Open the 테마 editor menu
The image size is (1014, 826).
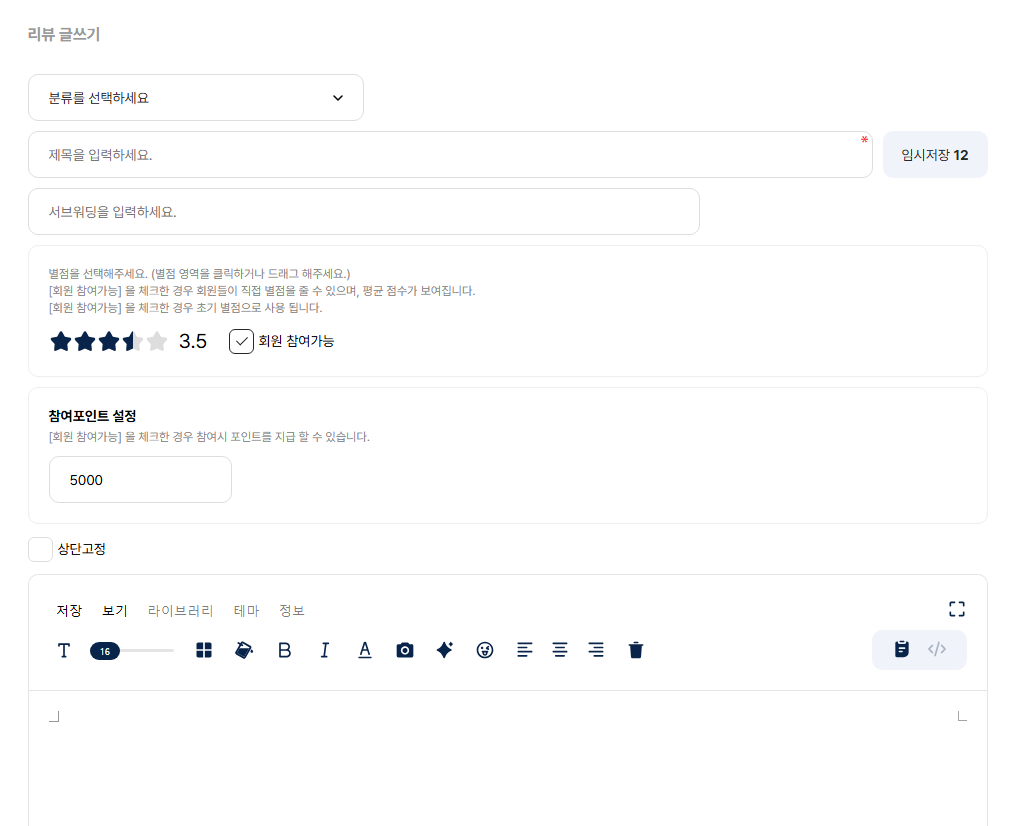tap(246, 611)
